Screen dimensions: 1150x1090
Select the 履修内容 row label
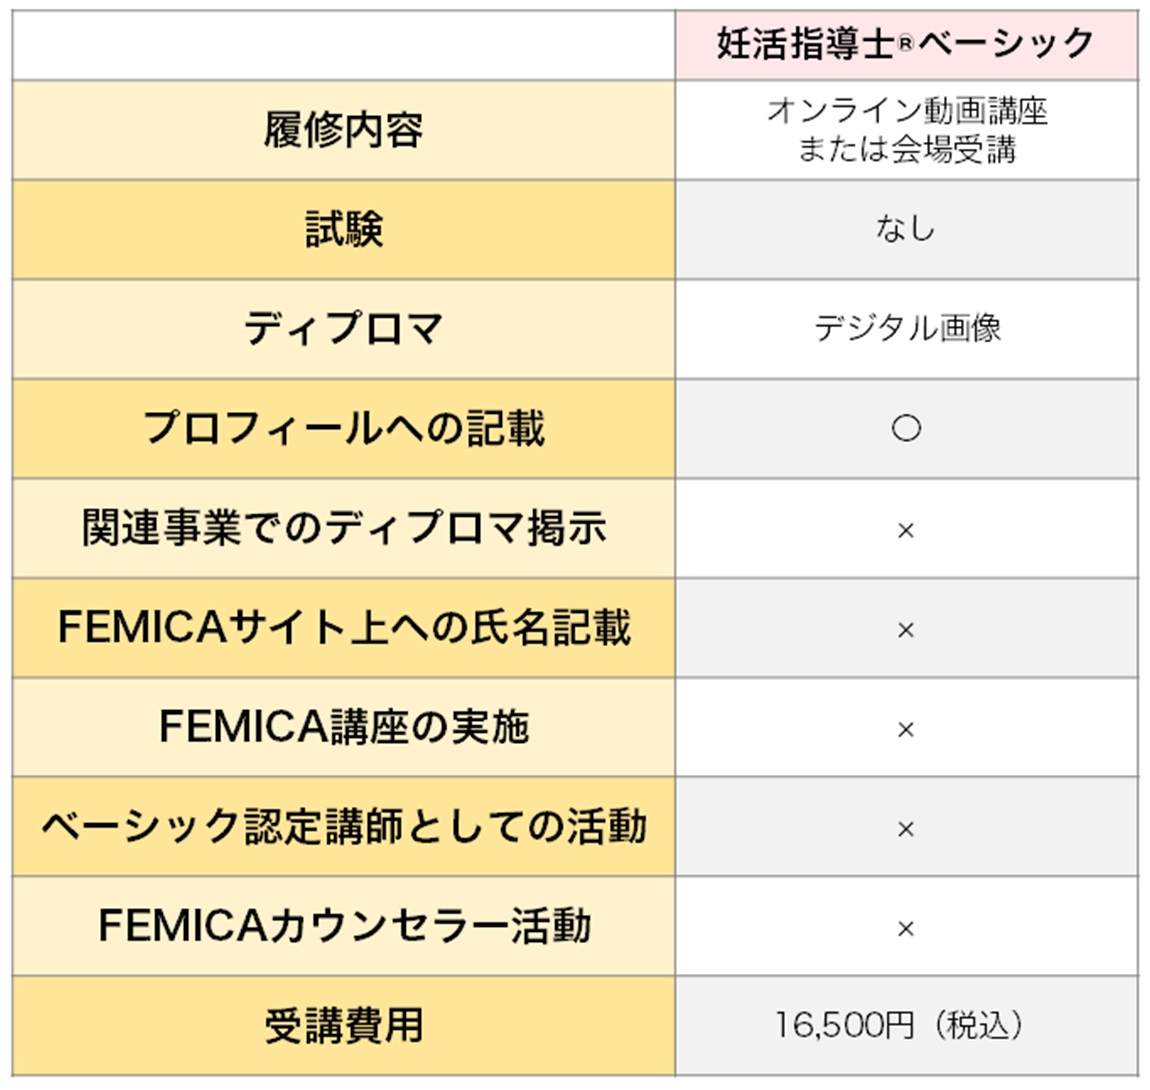[343, 130]
